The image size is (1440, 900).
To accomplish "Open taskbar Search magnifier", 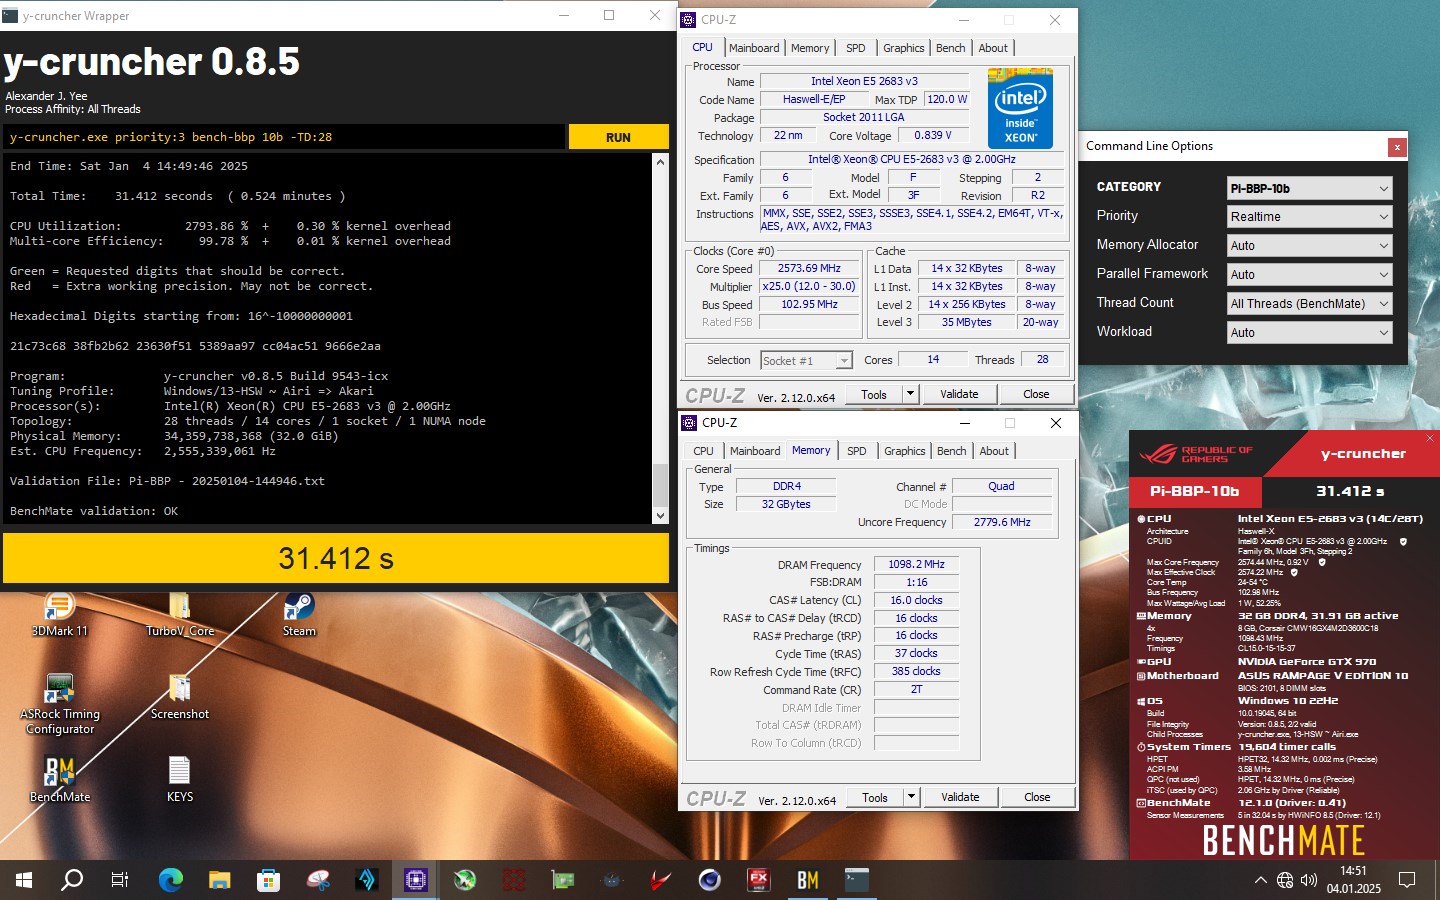I will pos(72,880).
